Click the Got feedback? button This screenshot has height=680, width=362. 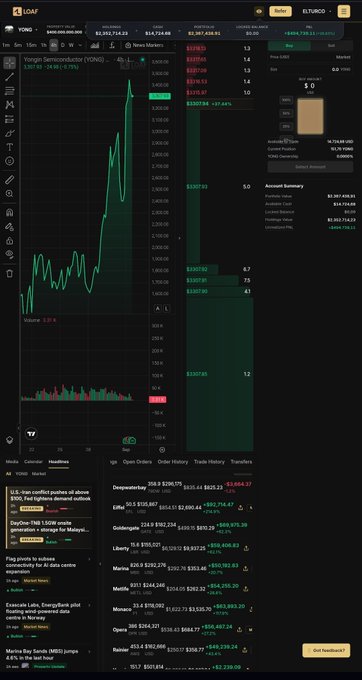[x=326, y=650]
